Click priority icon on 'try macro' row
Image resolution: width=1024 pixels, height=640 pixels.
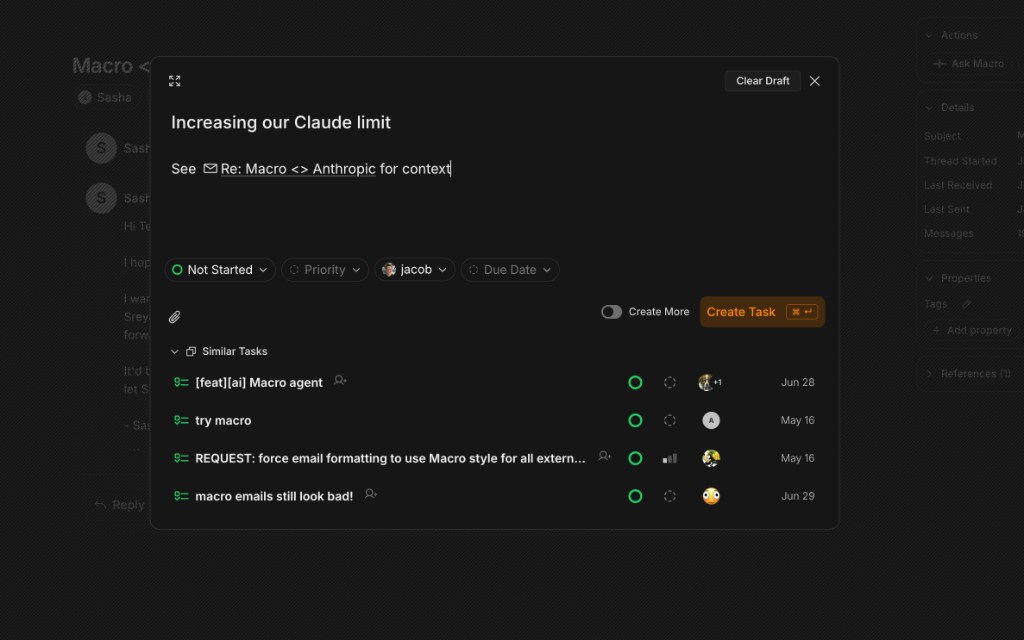[x=669, y=421]
